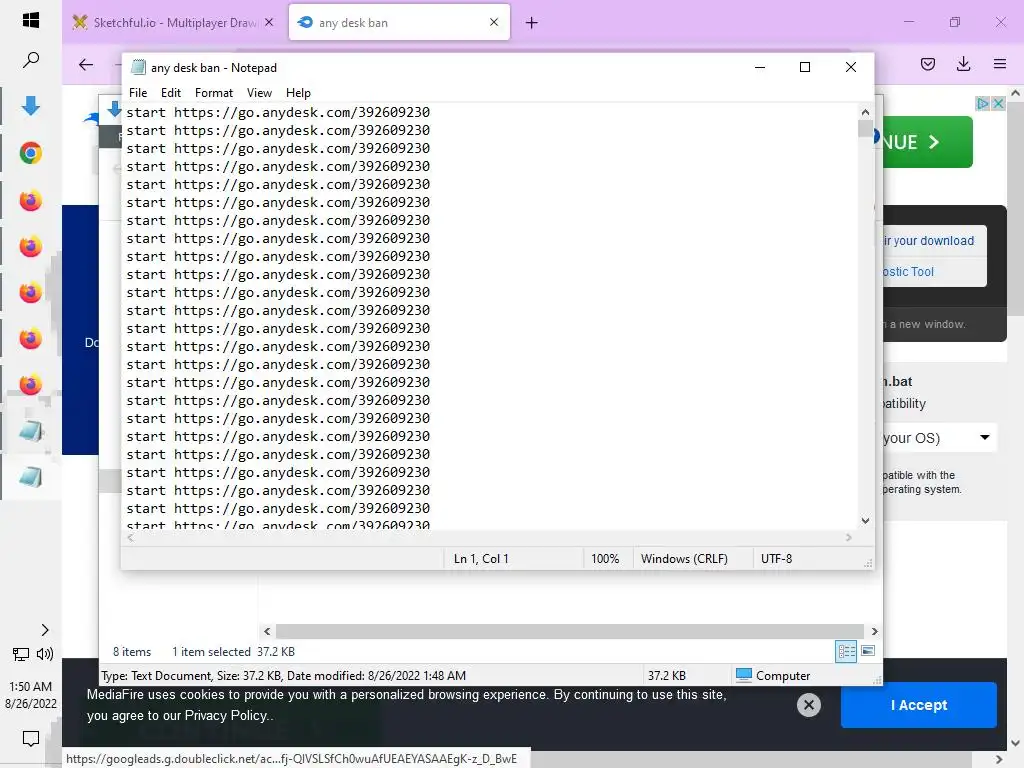Click 'Windows (CRLF)' in Notepad status bar
Screen dimensions: 1024x768
[684, 558]
